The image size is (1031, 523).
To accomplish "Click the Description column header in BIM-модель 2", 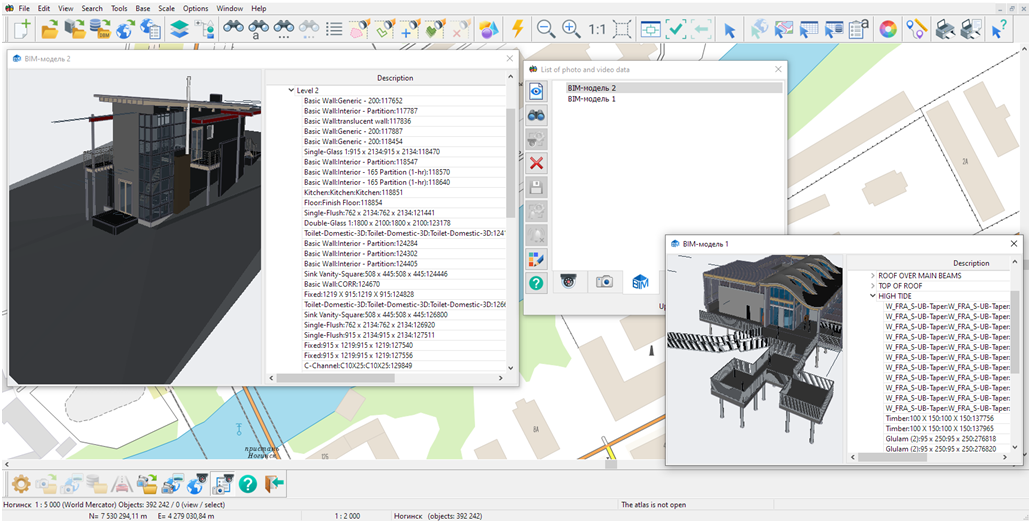I will point(394,78).
